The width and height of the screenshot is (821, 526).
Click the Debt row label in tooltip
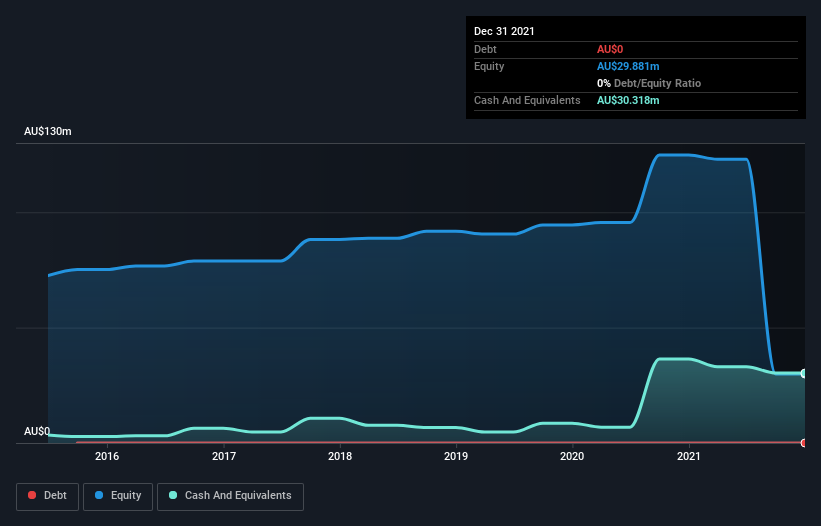tap(485, 49)
